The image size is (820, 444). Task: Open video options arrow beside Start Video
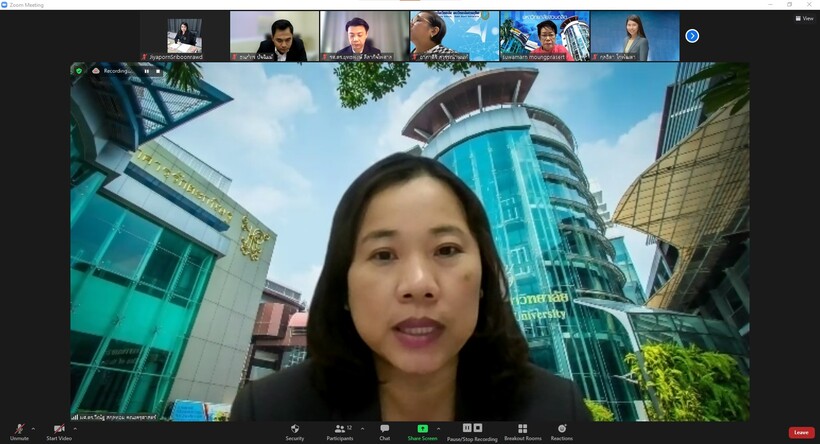[75, 429]
